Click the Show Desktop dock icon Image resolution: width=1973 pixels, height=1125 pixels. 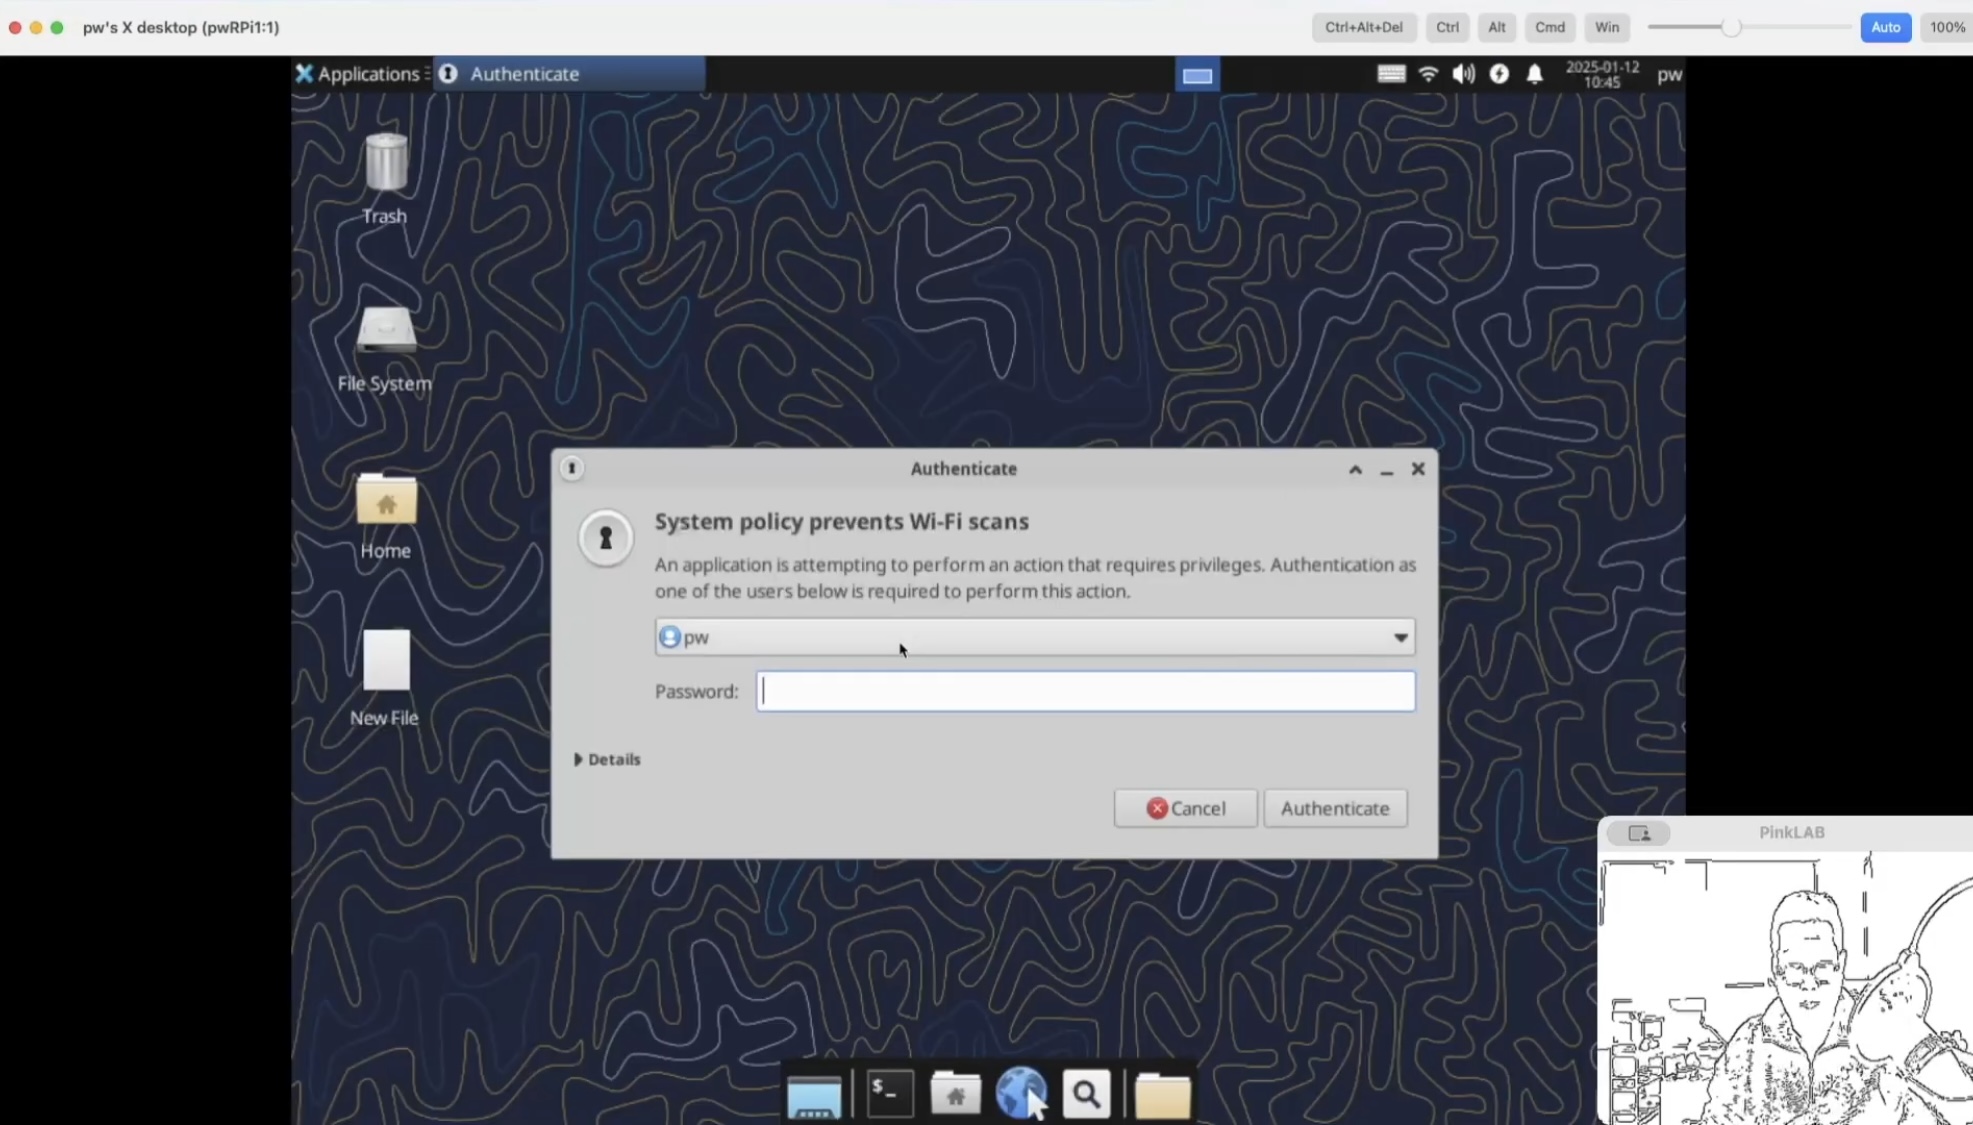pyautogui.click(x=814, y=1095)
